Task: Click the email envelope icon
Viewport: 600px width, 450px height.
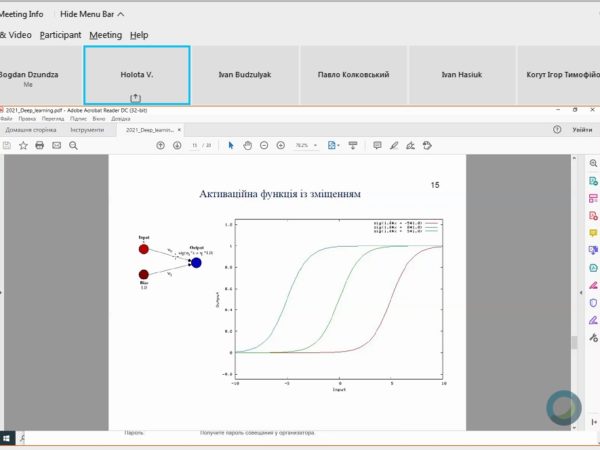Action: tap(56, 145)
